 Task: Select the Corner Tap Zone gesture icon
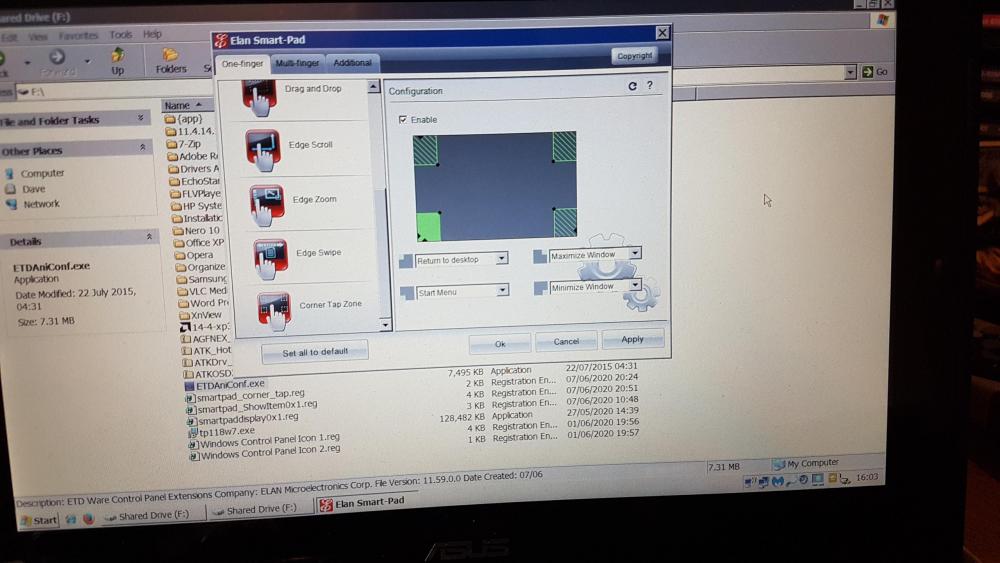(x=275, y=311)
